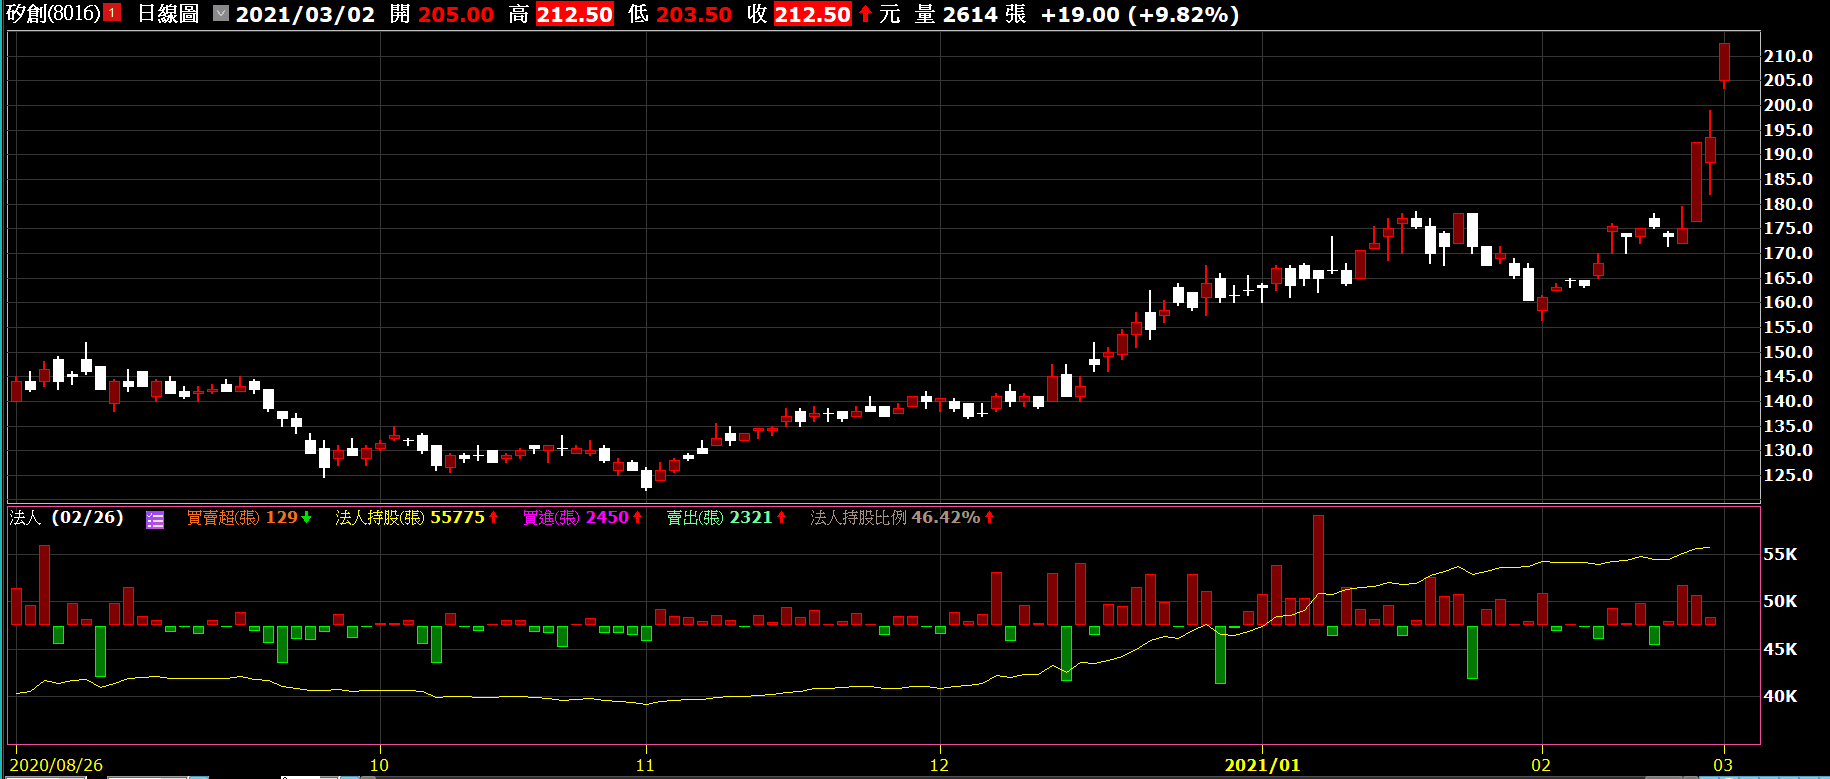Click the red up arrow after closing price
This screenshot has height=779, width=1830.
(865, 14)
